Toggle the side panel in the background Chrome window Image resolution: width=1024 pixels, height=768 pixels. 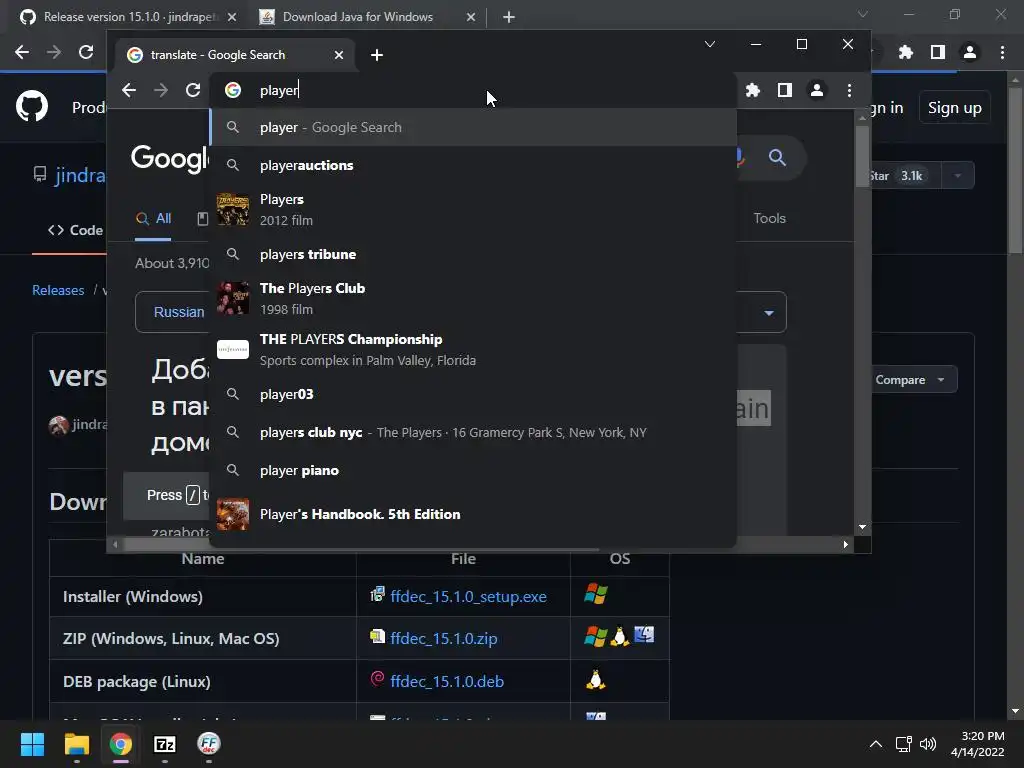point(938,52)
